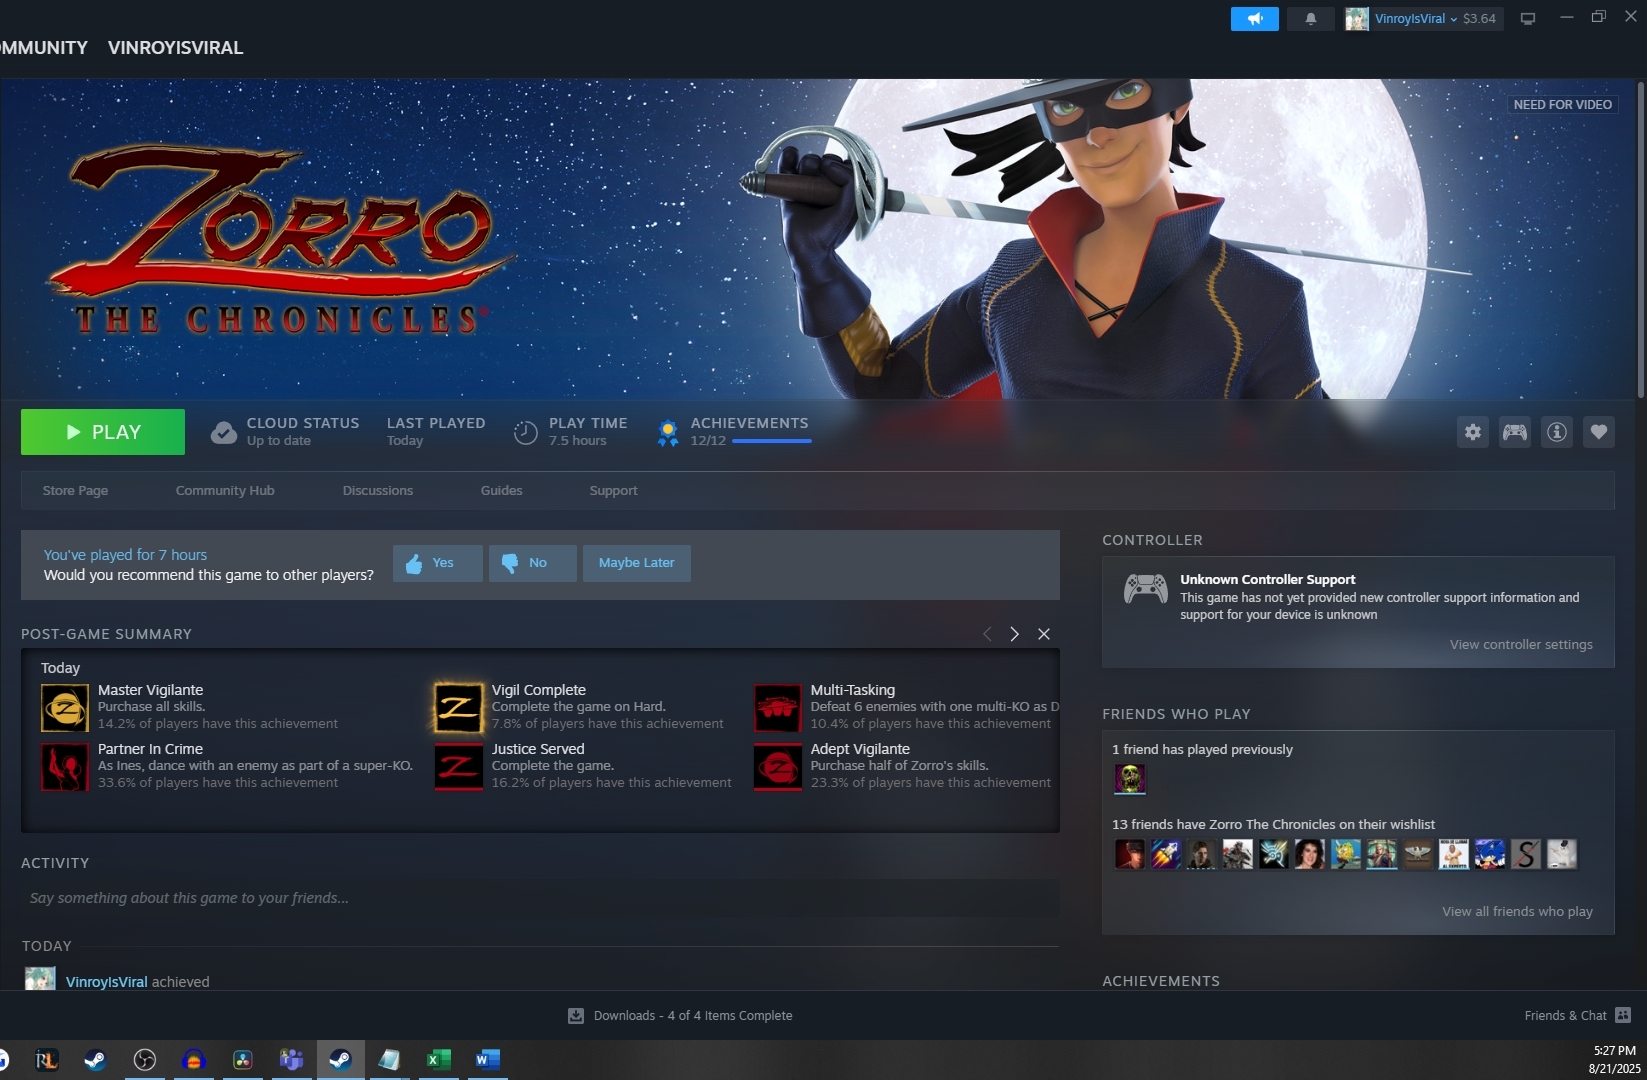
Task: Click the No recommendation button
Action: pyautogui.click(x=532, y=563)
